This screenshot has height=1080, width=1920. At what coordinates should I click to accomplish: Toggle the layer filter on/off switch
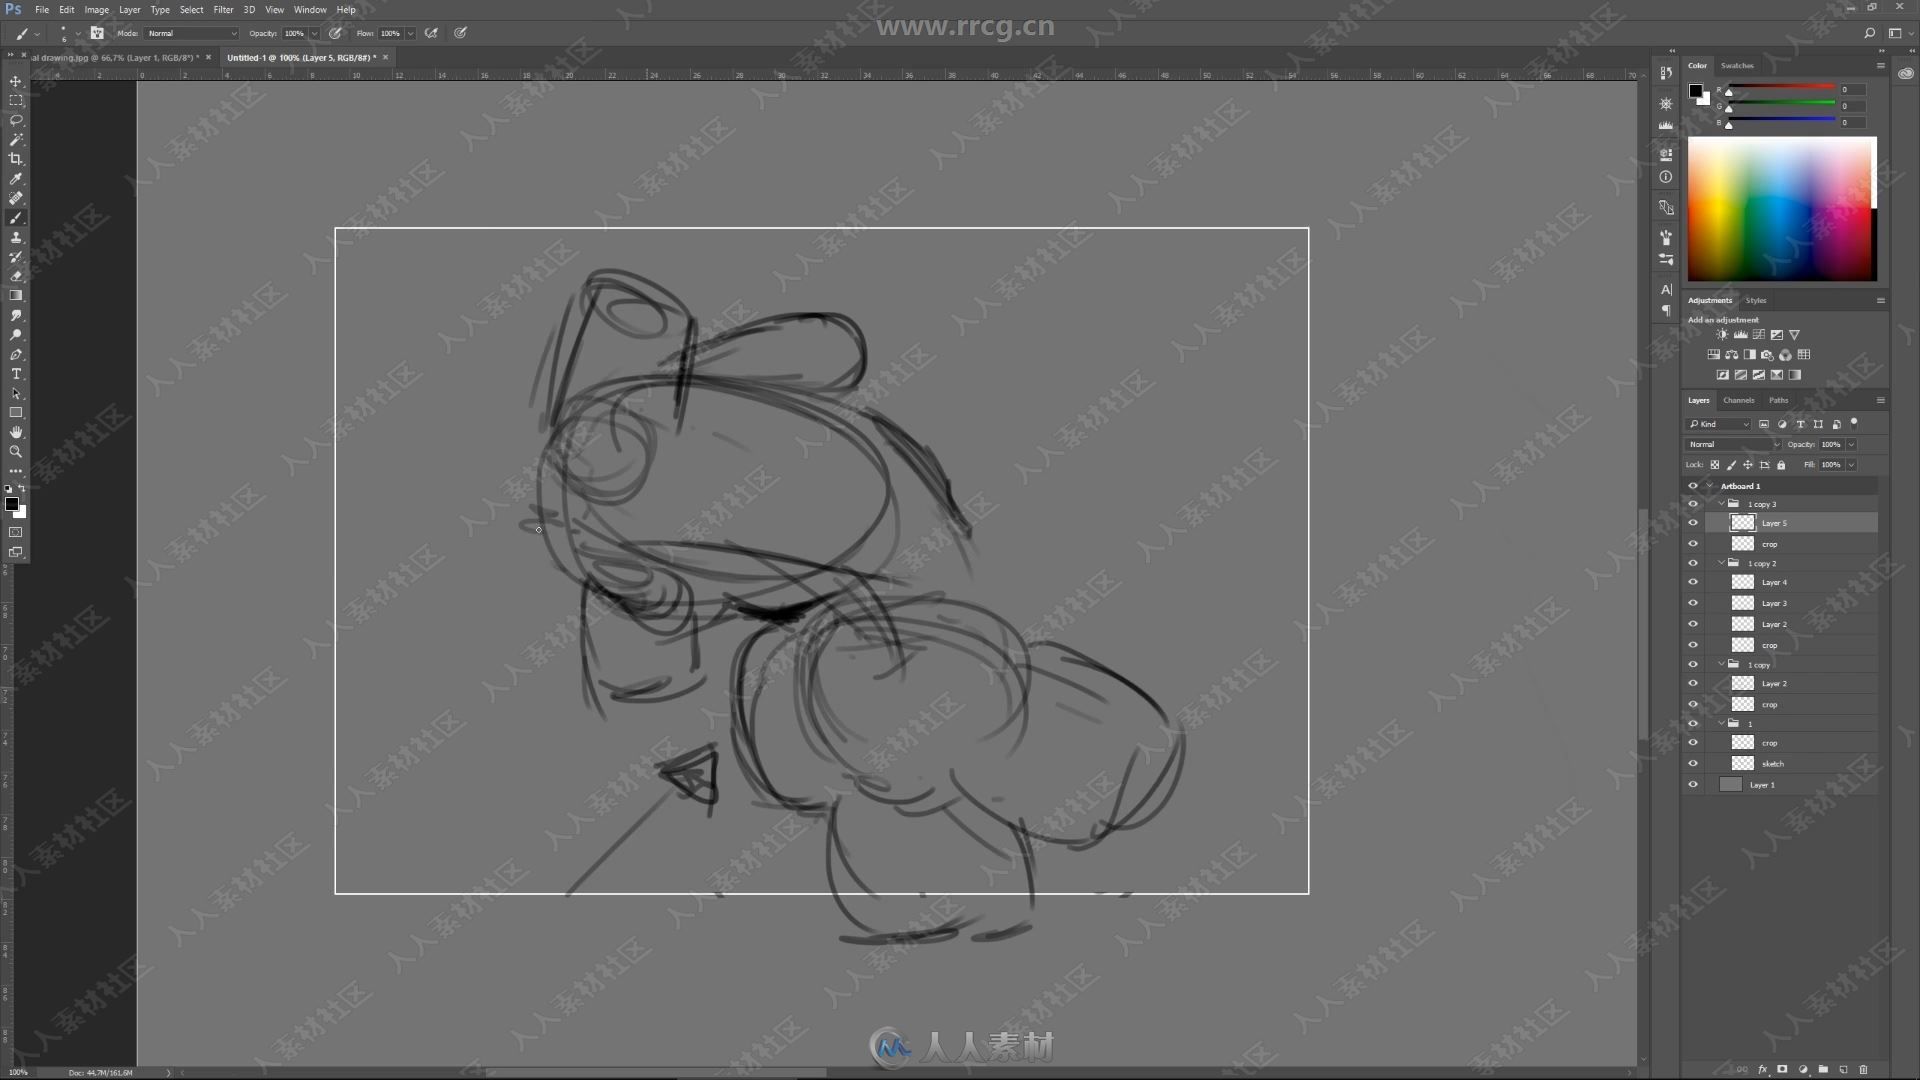pos(1854,423)
